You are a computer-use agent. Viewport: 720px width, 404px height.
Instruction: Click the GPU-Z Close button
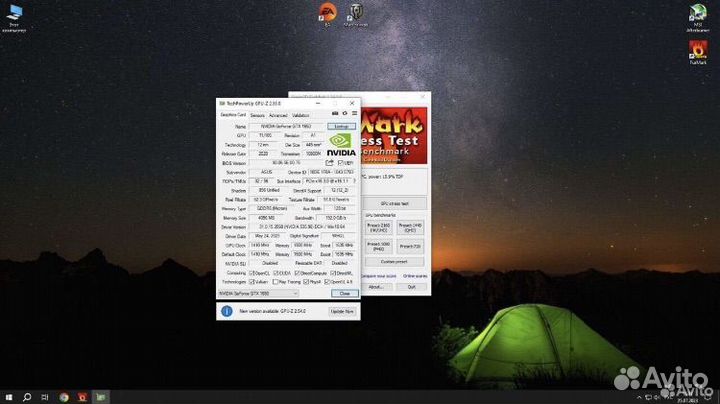(344, 293)
